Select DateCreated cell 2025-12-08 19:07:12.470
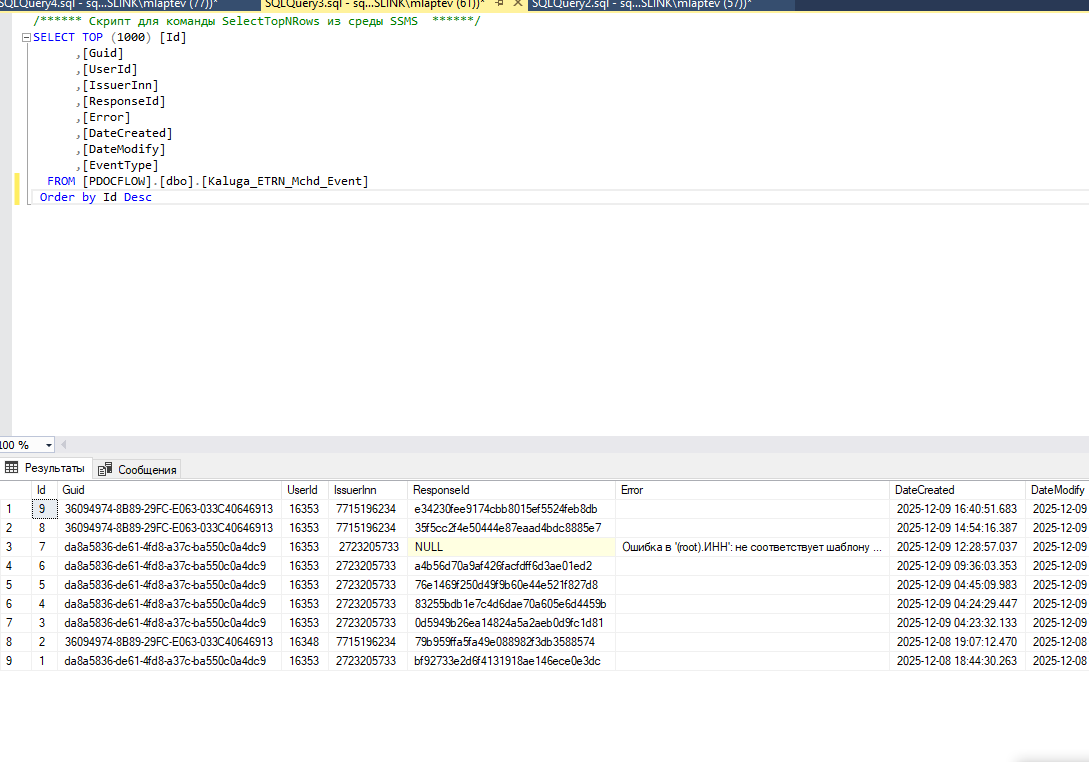This screenshot has height=762, width=1089. pyautogui.click(x=958, y=642)
